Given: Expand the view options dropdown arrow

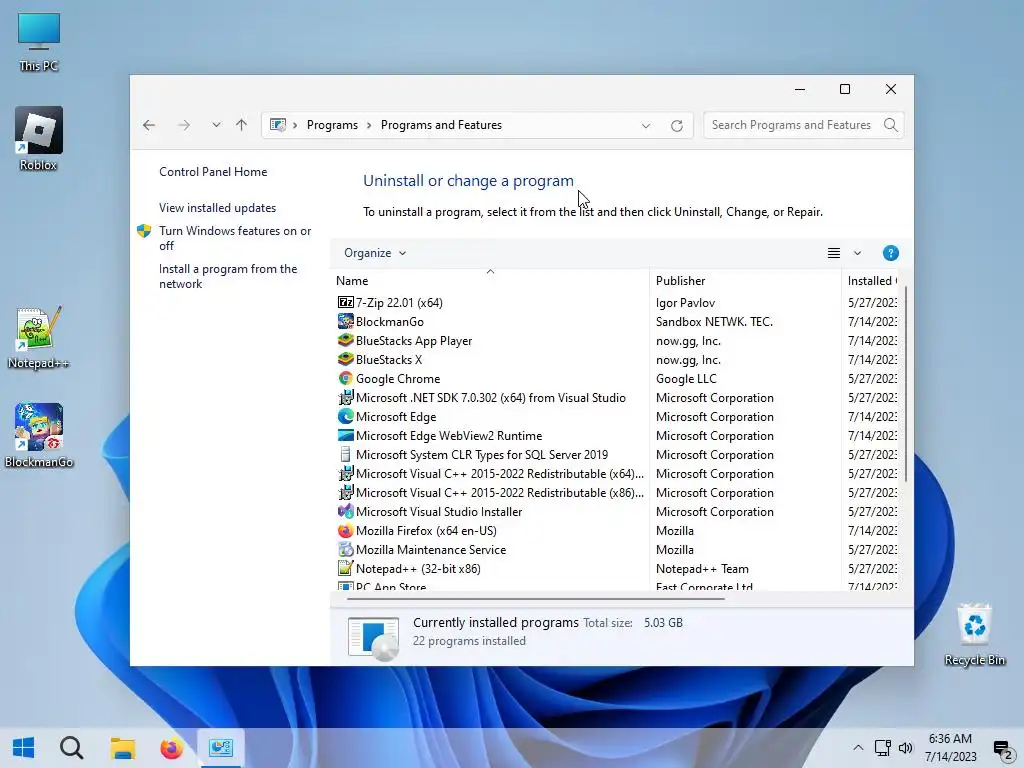Looking at the screenshot, I should click(857, 253).
